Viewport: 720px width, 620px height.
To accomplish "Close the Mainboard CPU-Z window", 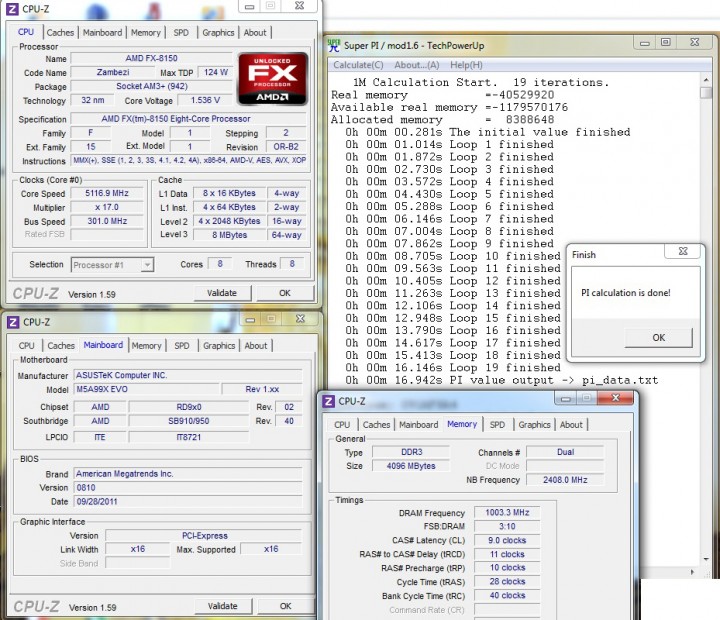I will coord(300,319).
